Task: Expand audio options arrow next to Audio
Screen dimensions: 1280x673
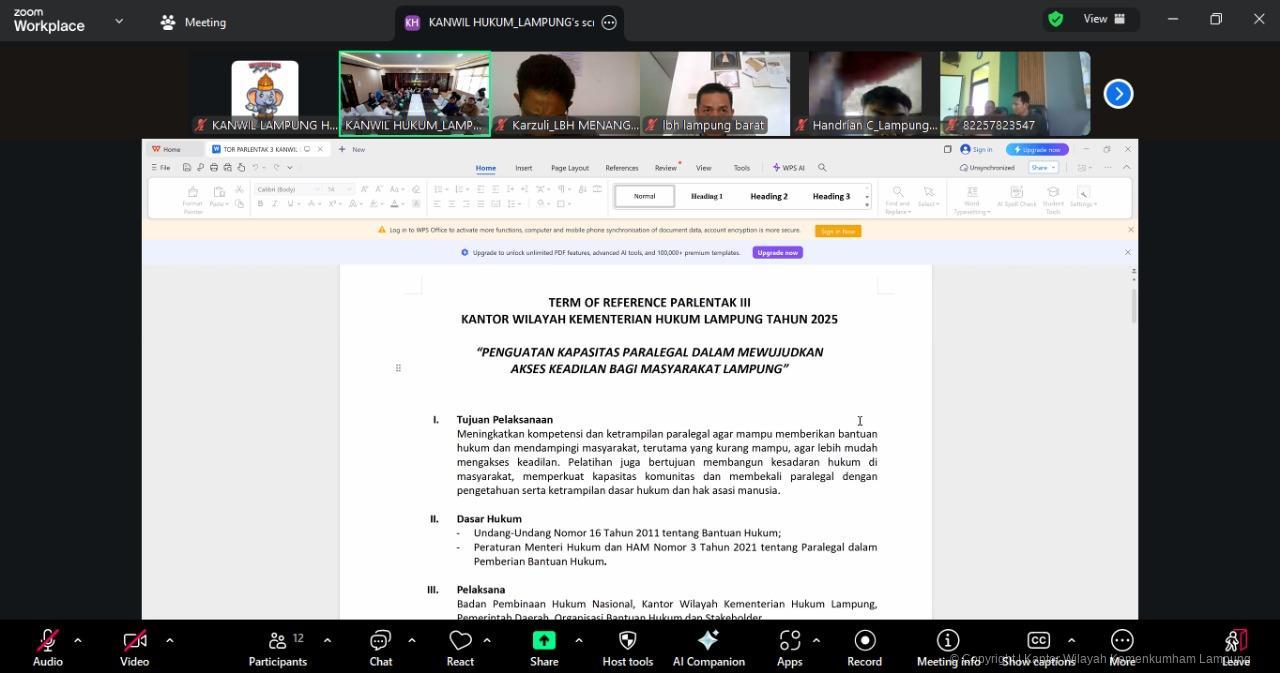Action: pyautogui.click(x=78, y=640)
